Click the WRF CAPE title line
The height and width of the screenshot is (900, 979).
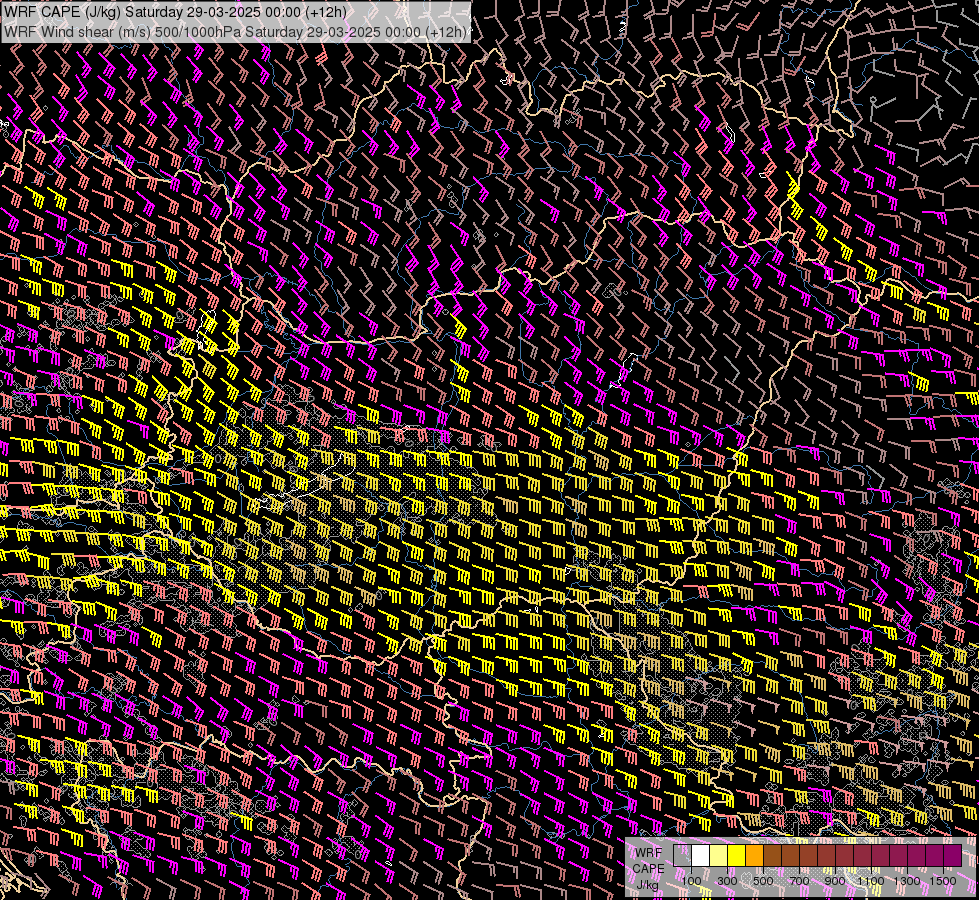coord(175,12)
